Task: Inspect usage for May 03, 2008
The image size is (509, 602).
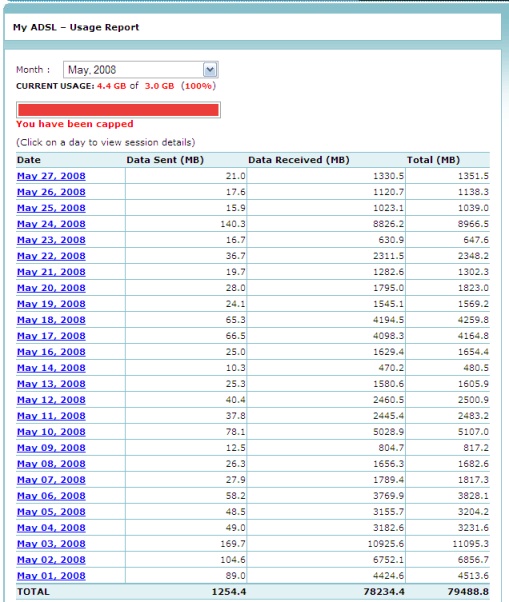Action: 51,544
